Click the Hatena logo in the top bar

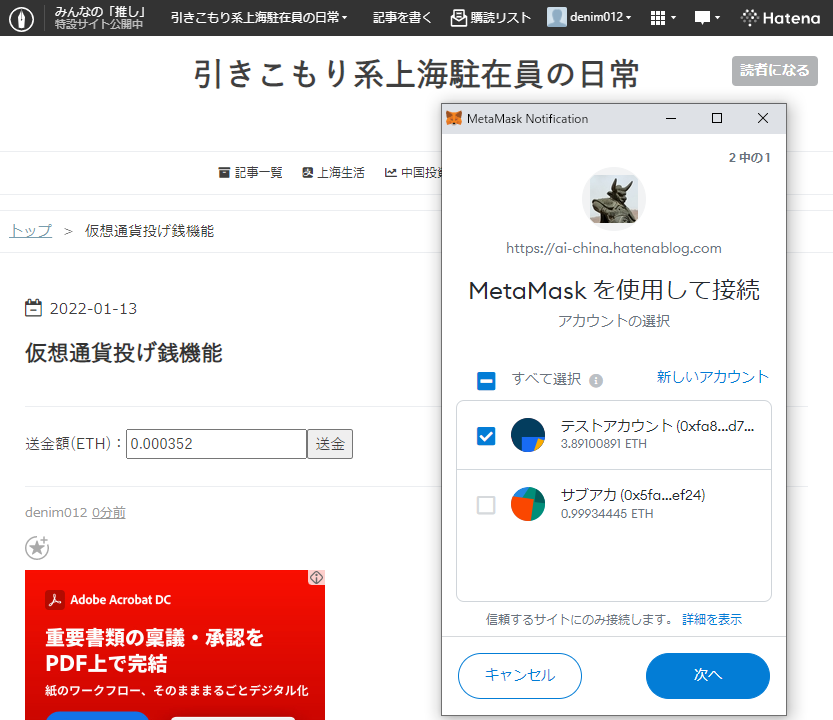780,18
